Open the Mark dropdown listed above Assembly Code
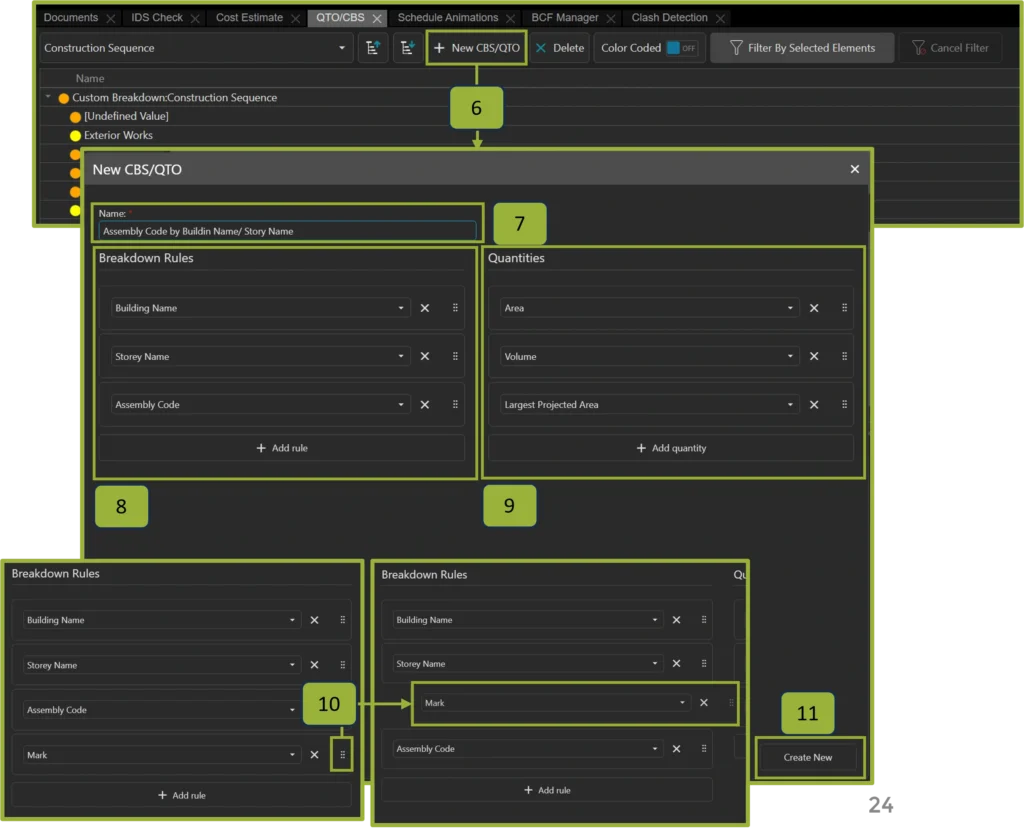The width and height of the screenshot is (1024, 832). pyautogui.click(x=555, y=703)
